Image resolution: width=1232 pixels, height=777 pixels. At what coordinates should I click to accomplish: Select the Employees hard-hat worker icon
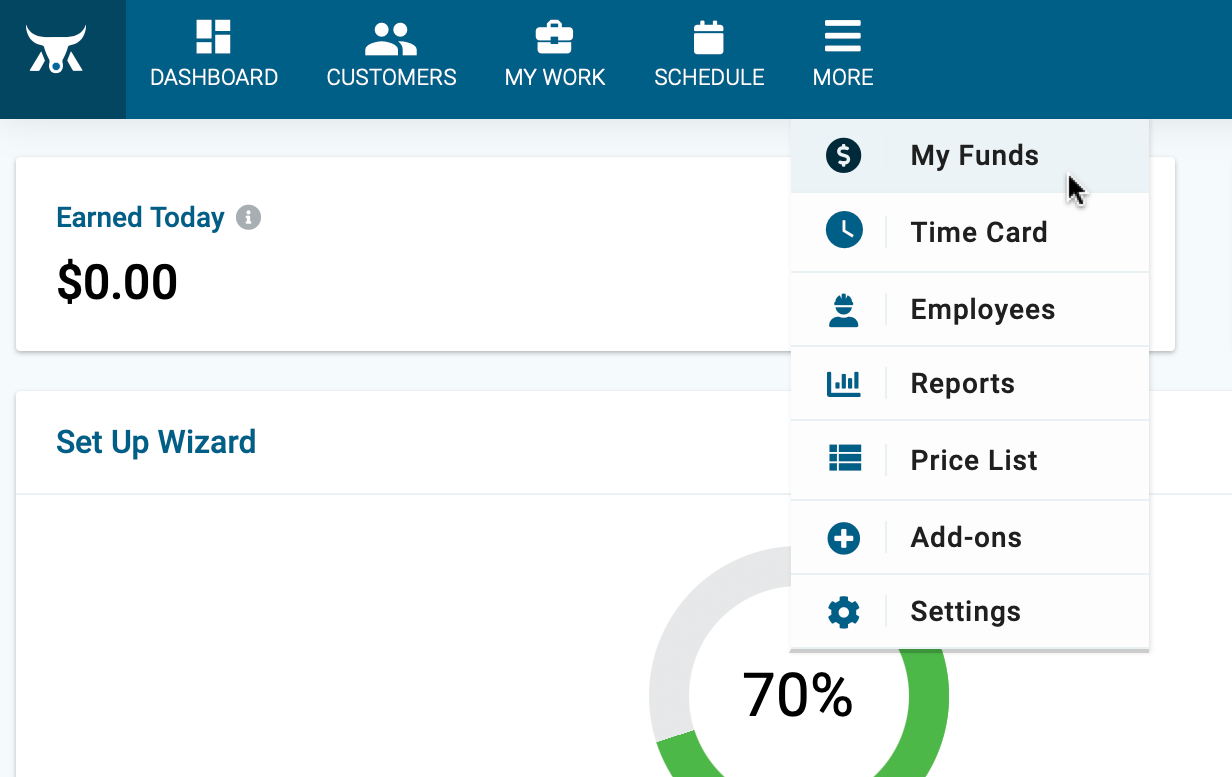pos(844,309)
